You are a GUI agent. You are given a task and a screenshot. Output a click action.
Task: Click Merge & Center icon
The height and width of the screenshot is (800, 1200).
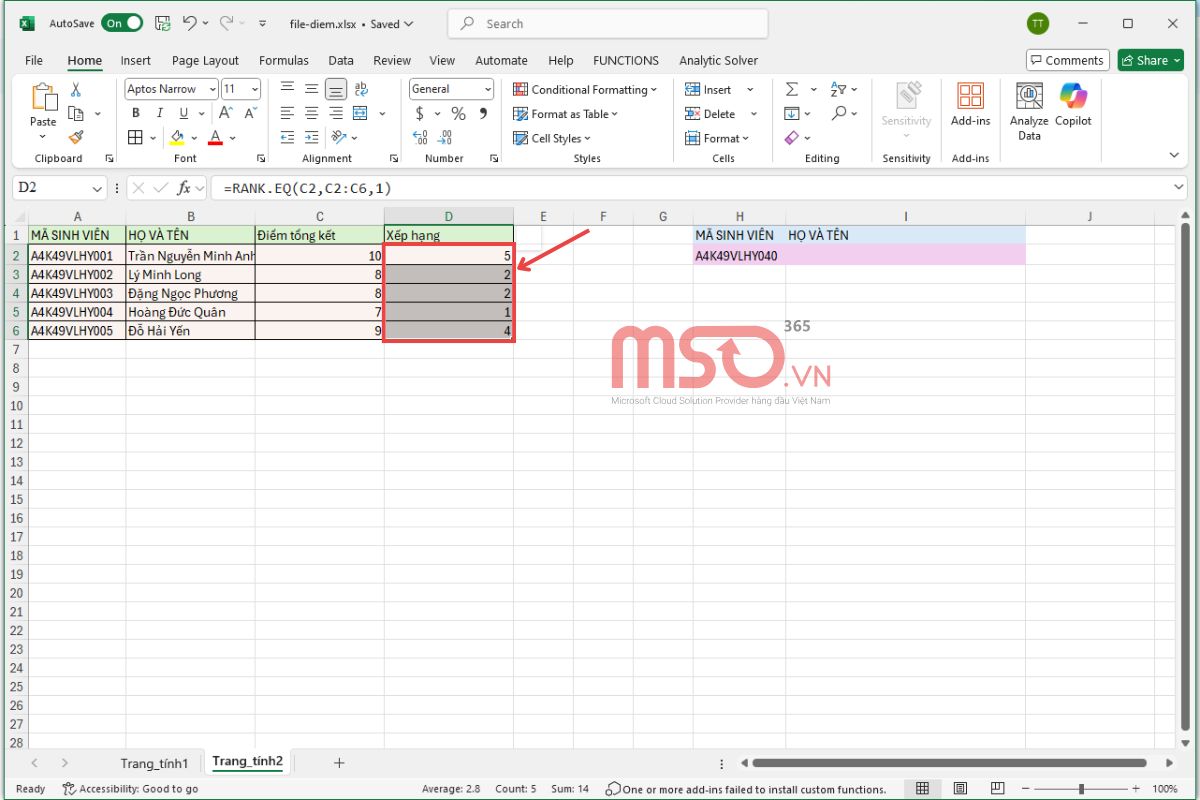coord(360,113)
